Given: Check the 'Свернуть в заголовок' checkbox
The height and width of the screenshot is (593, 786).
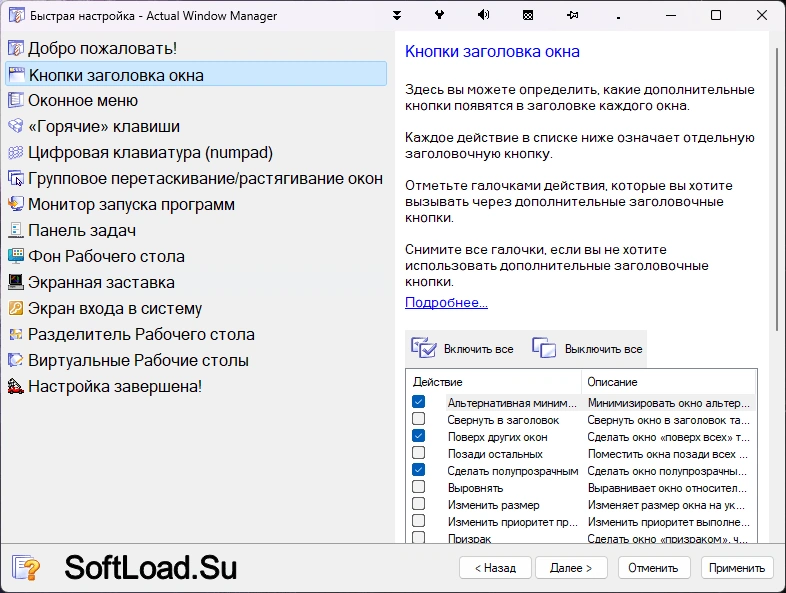Looking at the screenshot, I should point(419,419).
